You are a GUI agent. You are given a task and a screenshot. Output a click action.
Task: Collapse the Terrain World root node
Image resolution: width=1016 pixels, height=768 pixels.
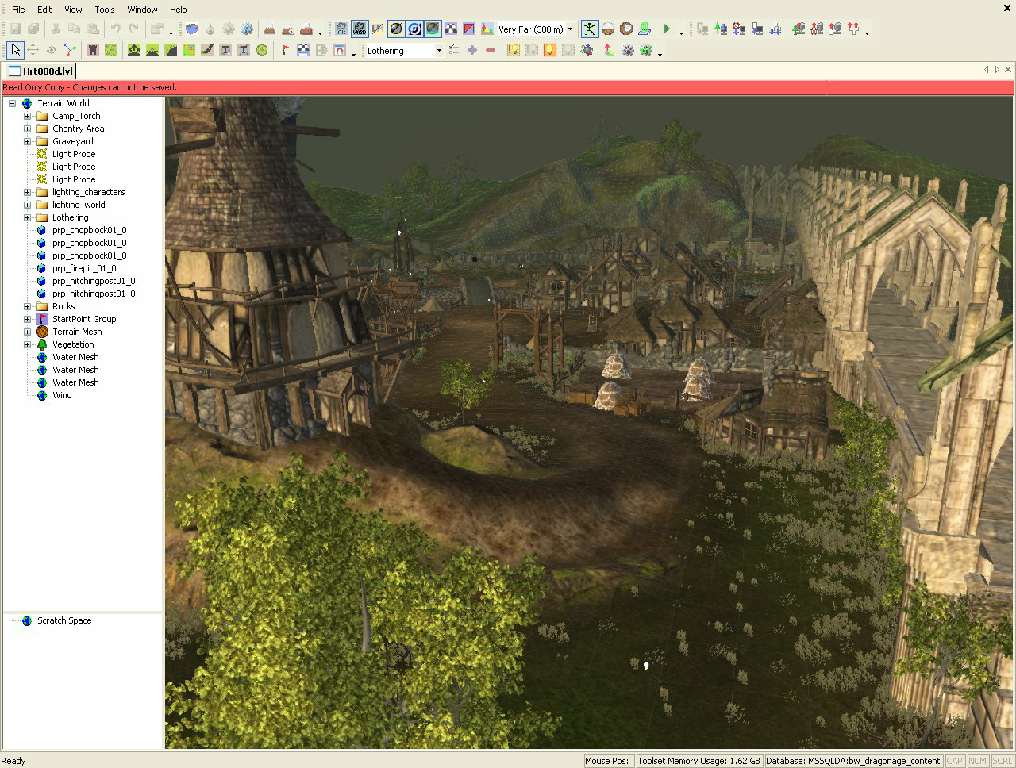[x=12, y=103]
